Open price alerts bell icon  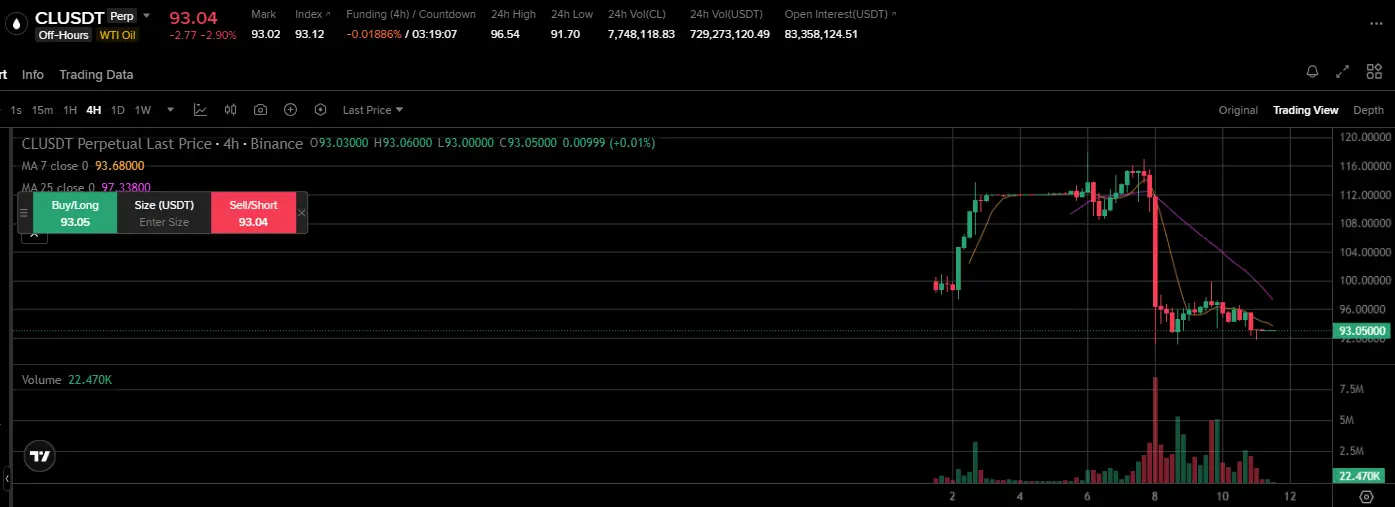(1312, 72)
